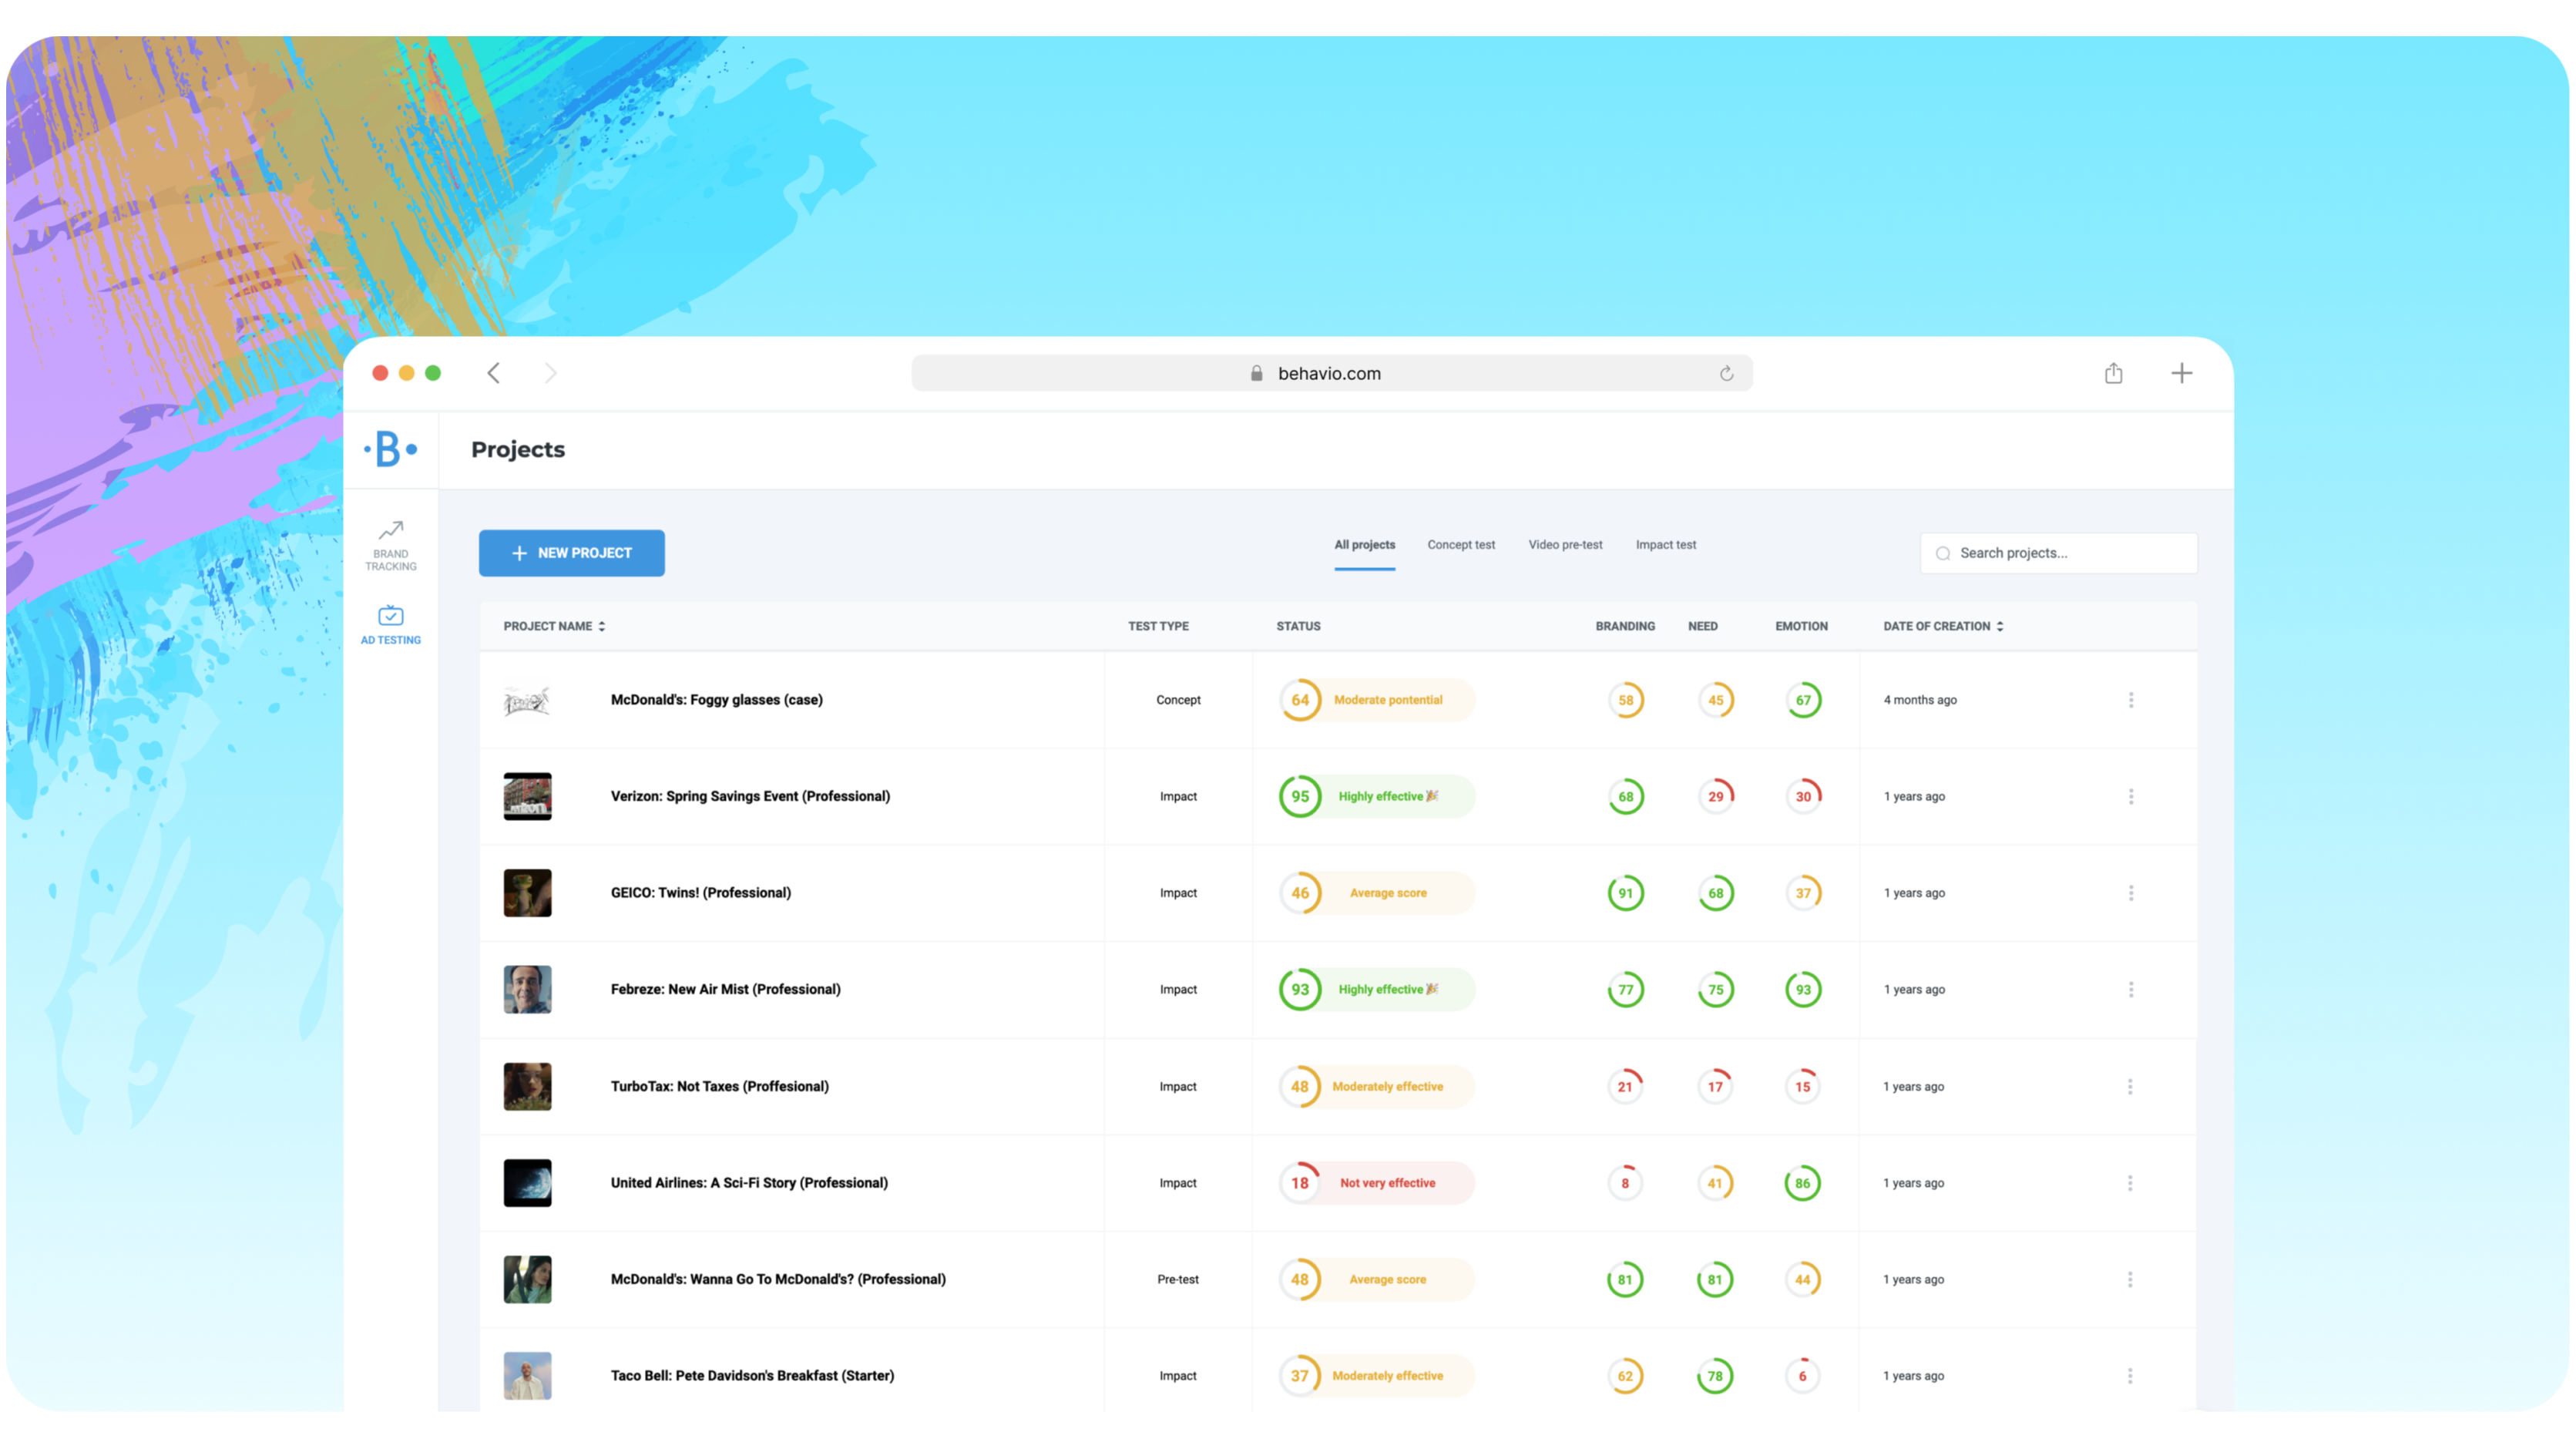2576x1449 pixels.
Task: Switch to the Impact test tab
Action: (x=1665, y=545)
